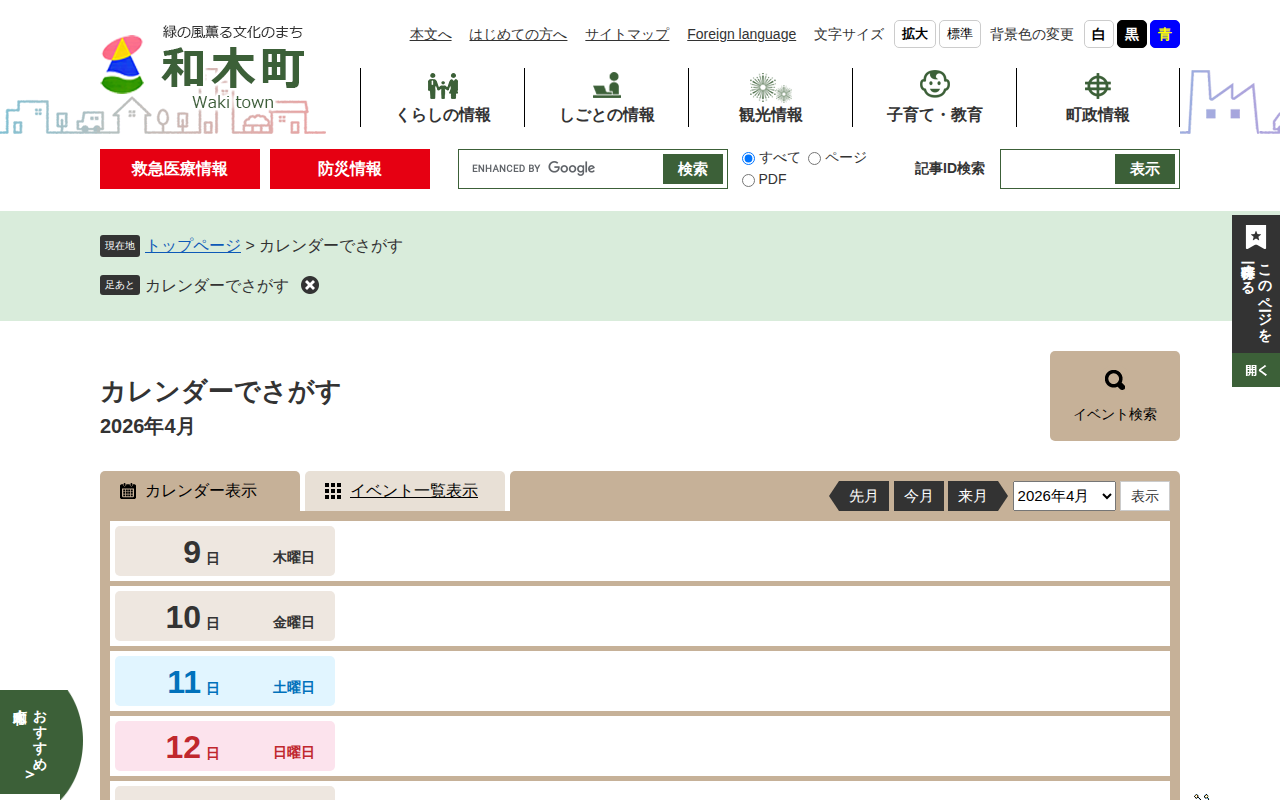Open 子育て・教育 baby face icon

click(934, 85)
